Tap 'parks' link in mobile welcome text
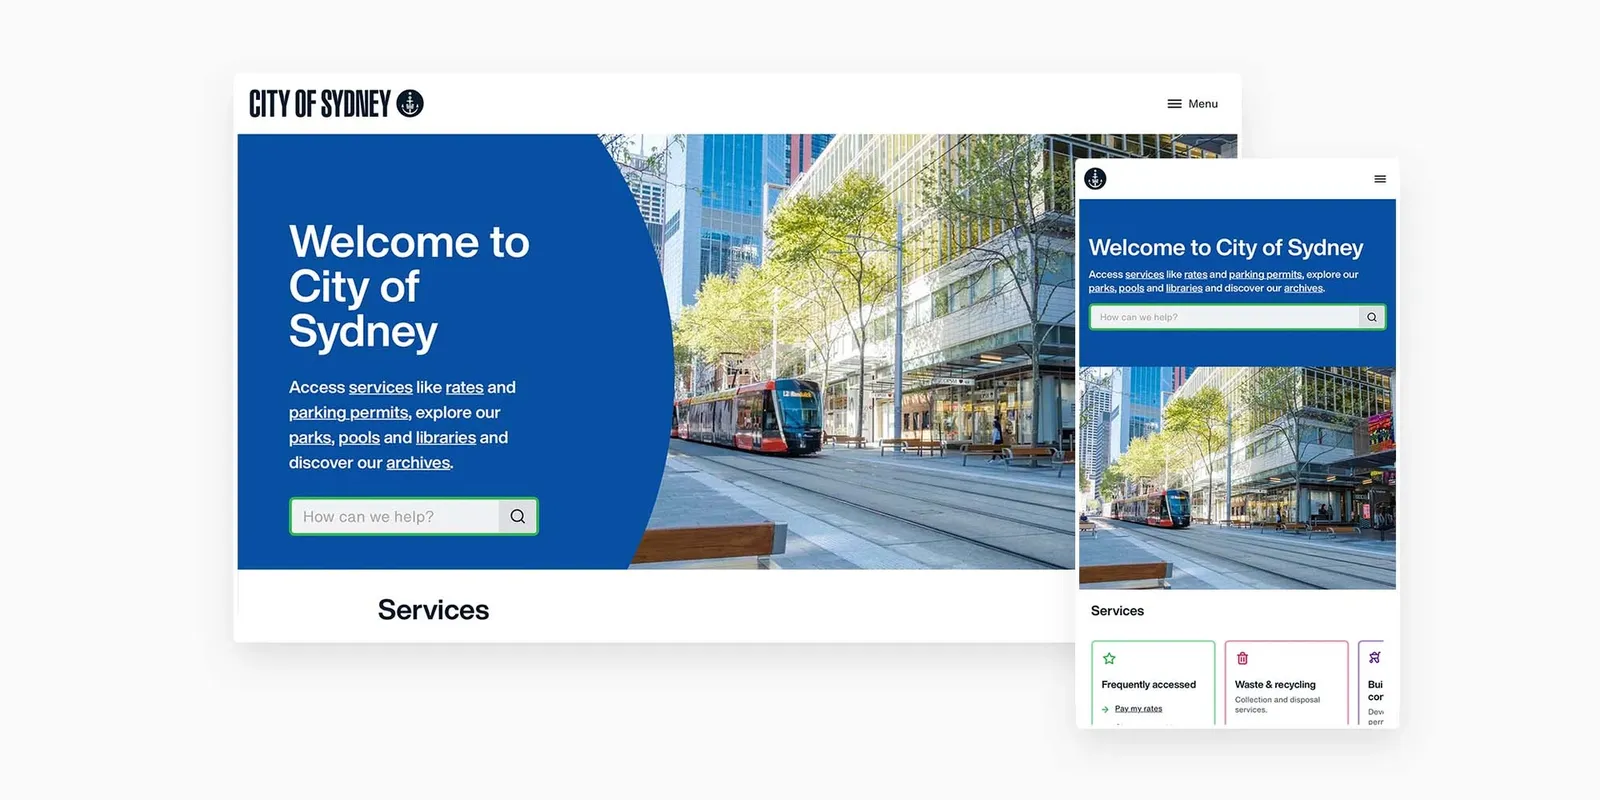1600x800 pixels. click(x=1101, y=288)
